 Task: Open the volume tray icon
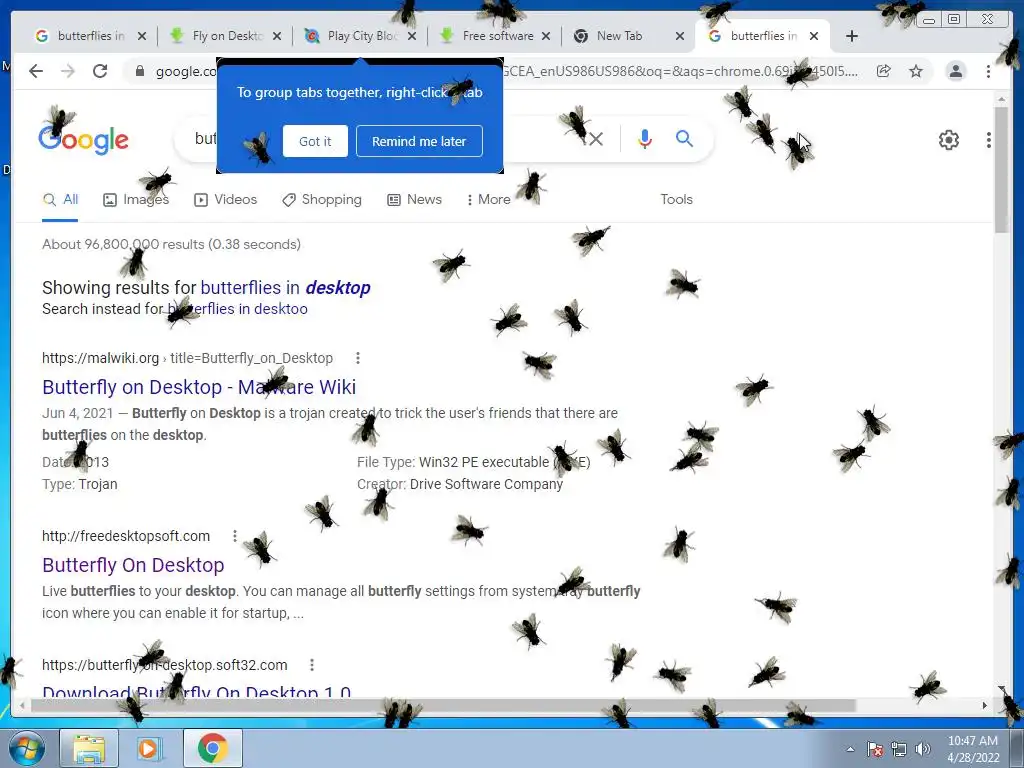point(923,750)
